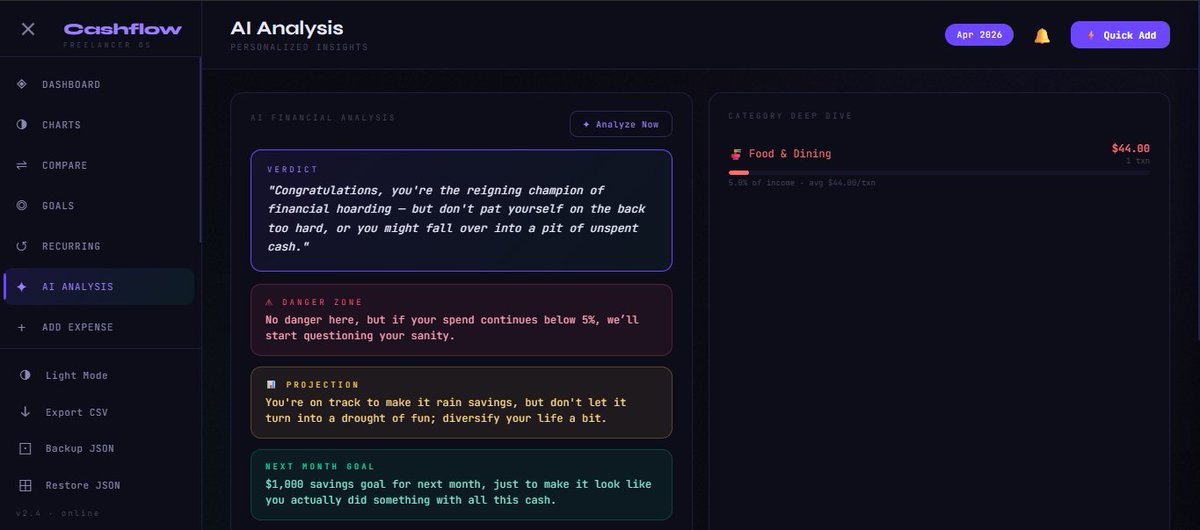Screen dimensions: 1200x530
Task: Select the Danger Zone card text
Action: (x=452, y=328)
